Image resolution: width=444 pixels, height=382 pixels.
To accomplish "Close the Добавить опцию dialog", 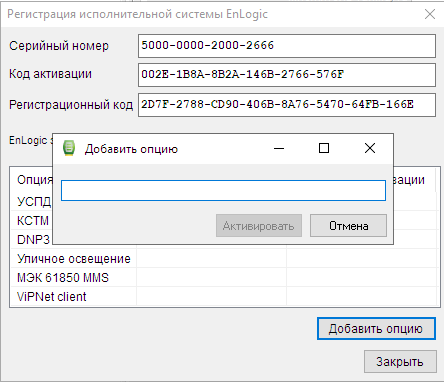I will tap(370, 148).
